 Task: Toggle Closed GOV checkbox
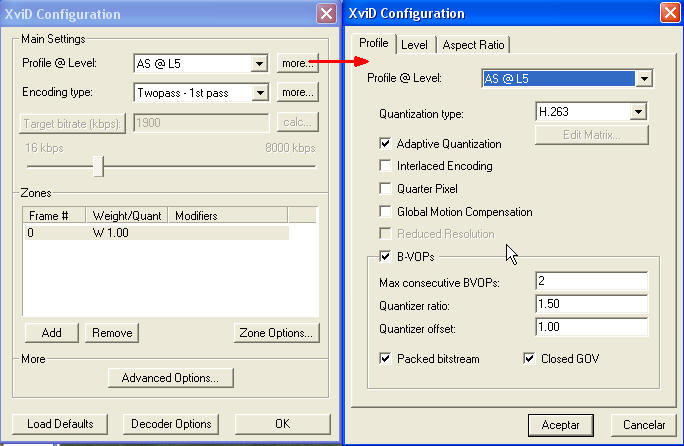click(x=529, y=359)
